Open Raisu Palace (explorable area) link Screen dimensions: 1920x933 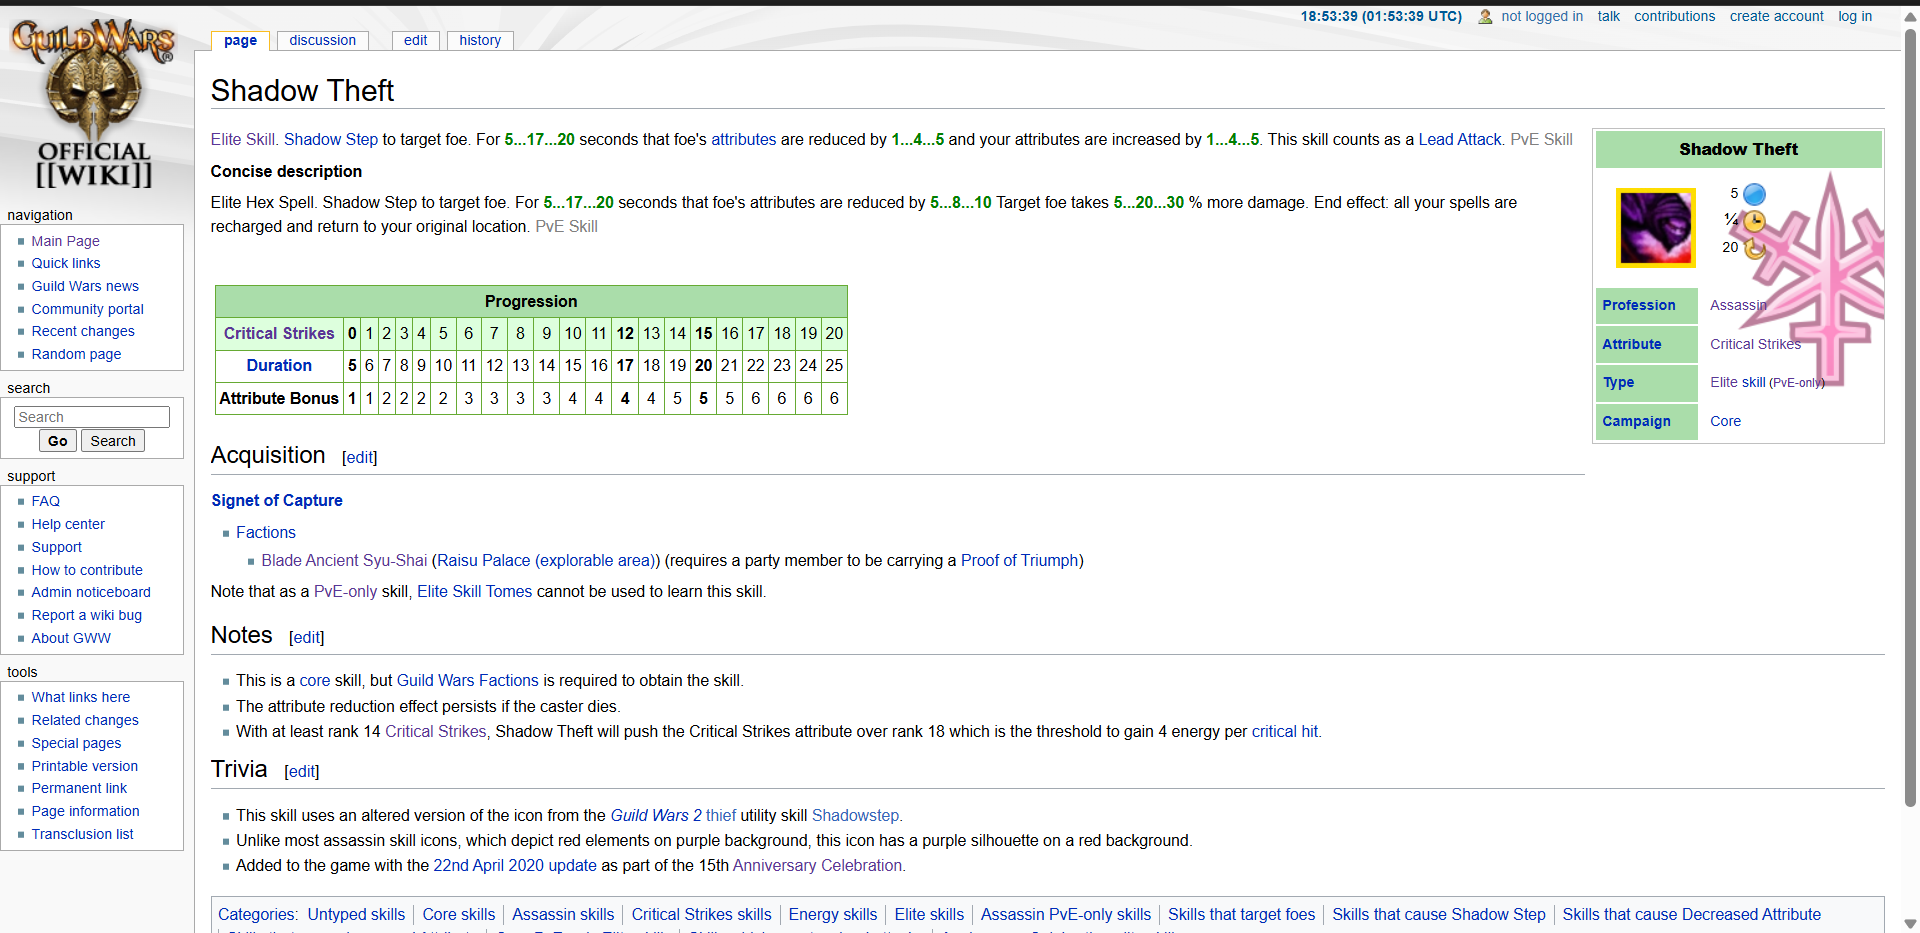point(546,560)
